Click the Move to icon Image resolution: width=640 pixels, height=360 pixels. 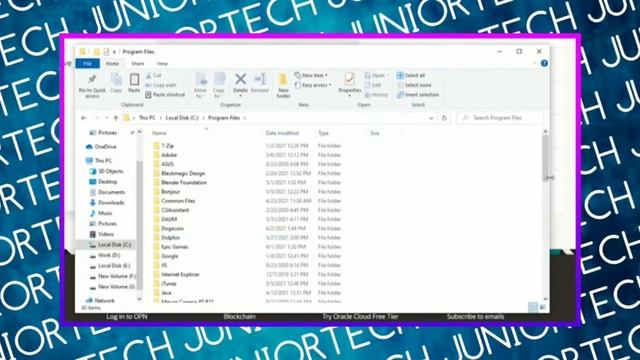pos(200,79)
